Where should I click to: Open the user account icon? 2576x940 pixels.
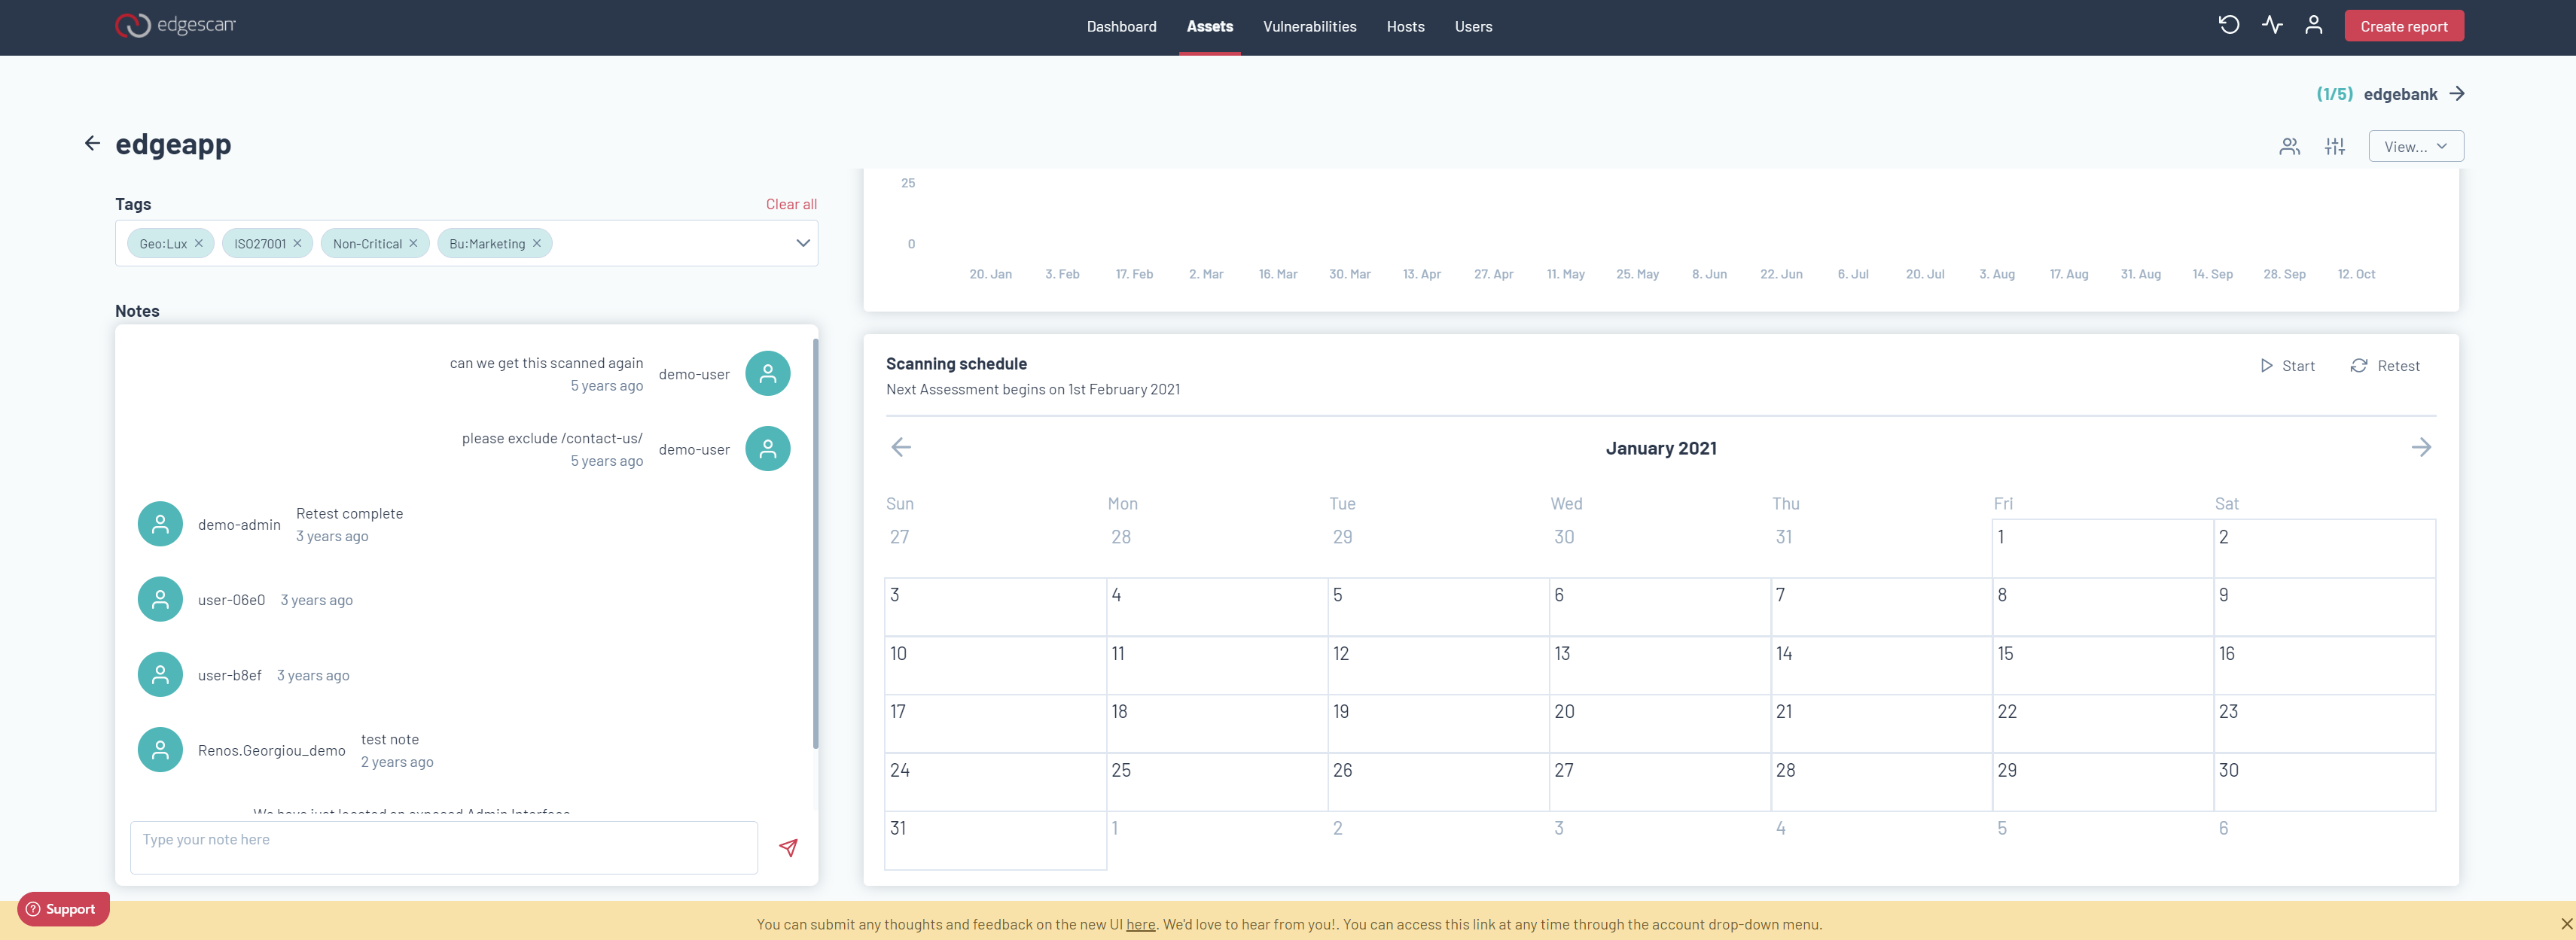click(2313, 25)
